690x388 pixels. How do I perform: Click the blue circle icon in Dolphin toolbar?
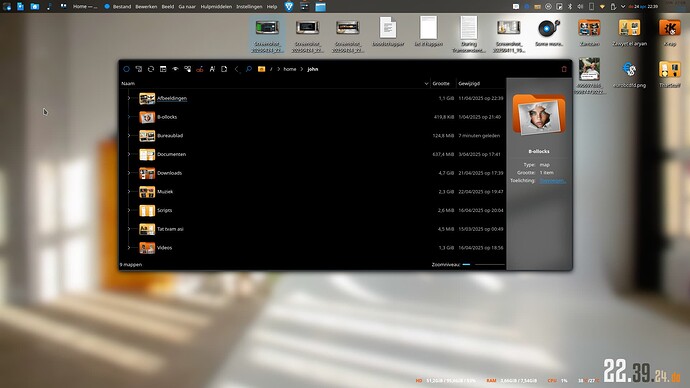(x=126, y=69)
